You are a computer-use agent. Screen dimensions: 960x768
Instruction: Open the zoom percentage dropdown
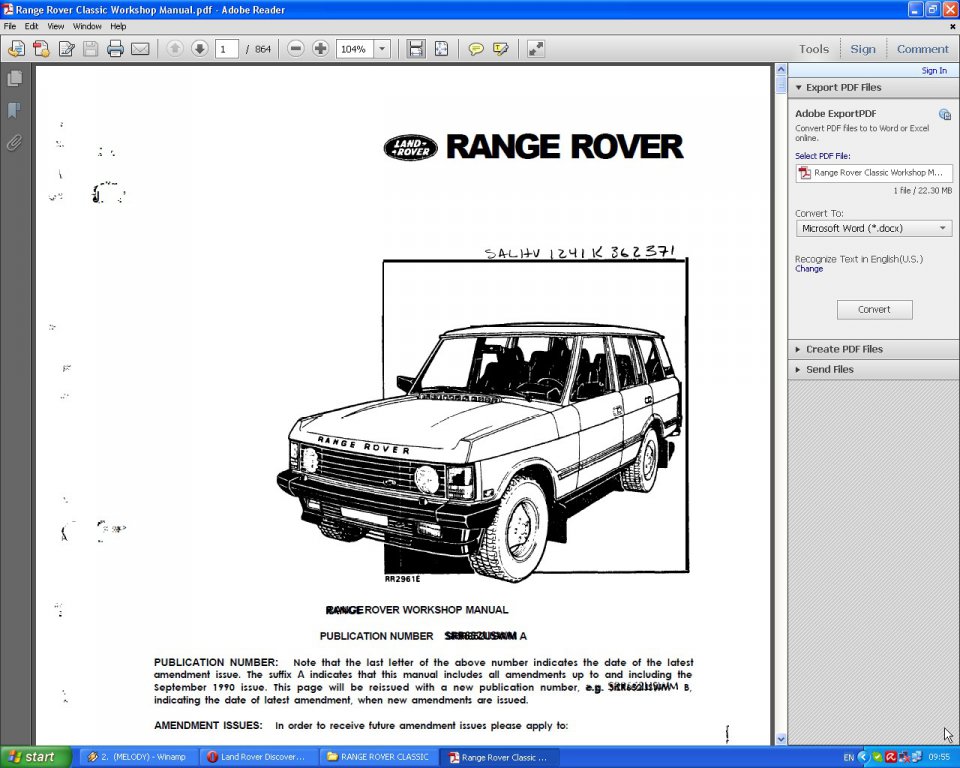[x=382, y=49]
